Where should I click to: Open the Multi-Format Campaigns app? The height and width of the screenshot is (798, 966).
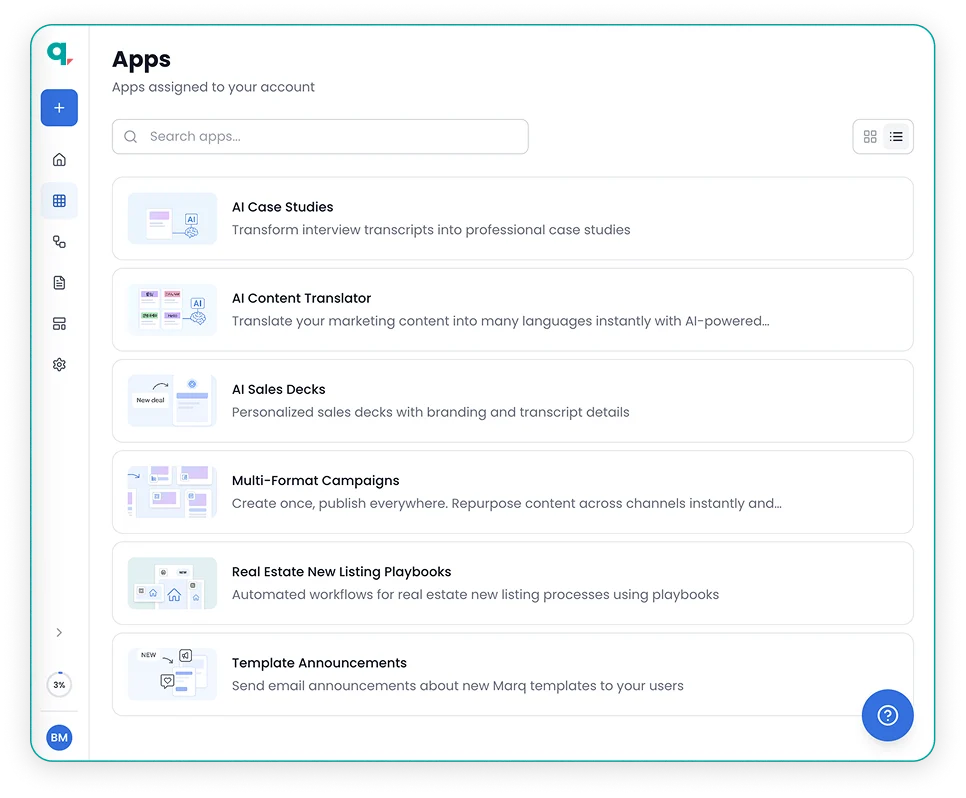coord(512,491)
